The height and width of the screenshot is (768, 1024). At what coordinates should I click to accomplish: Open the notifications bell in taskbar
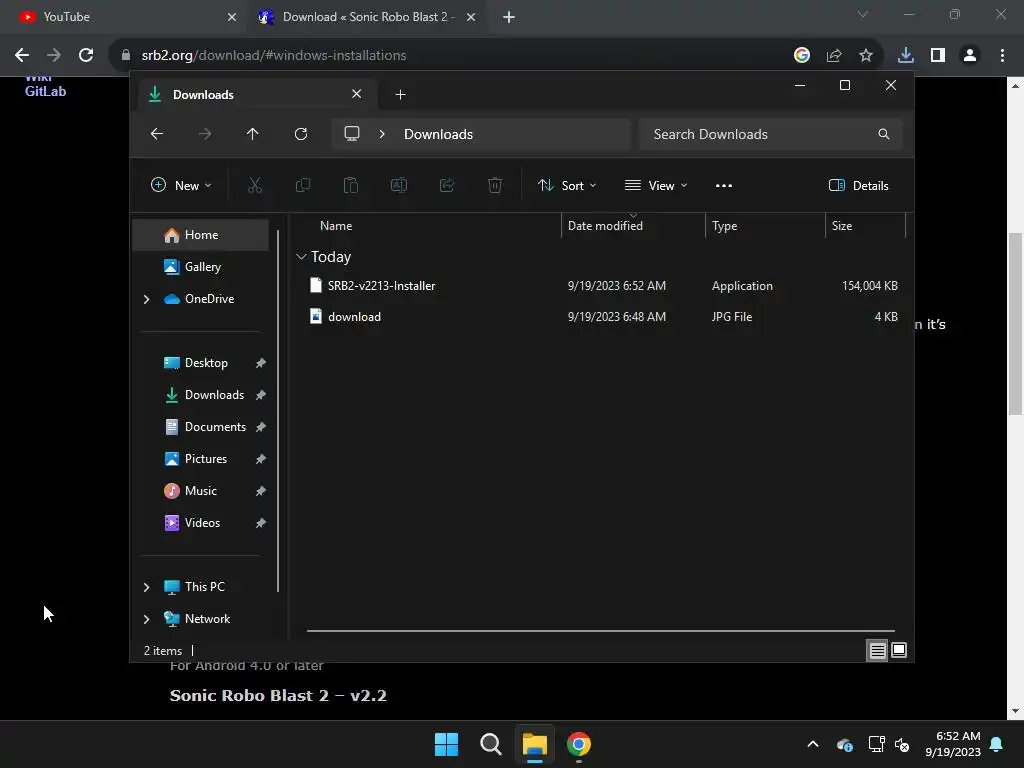click(x=997, y=744)
